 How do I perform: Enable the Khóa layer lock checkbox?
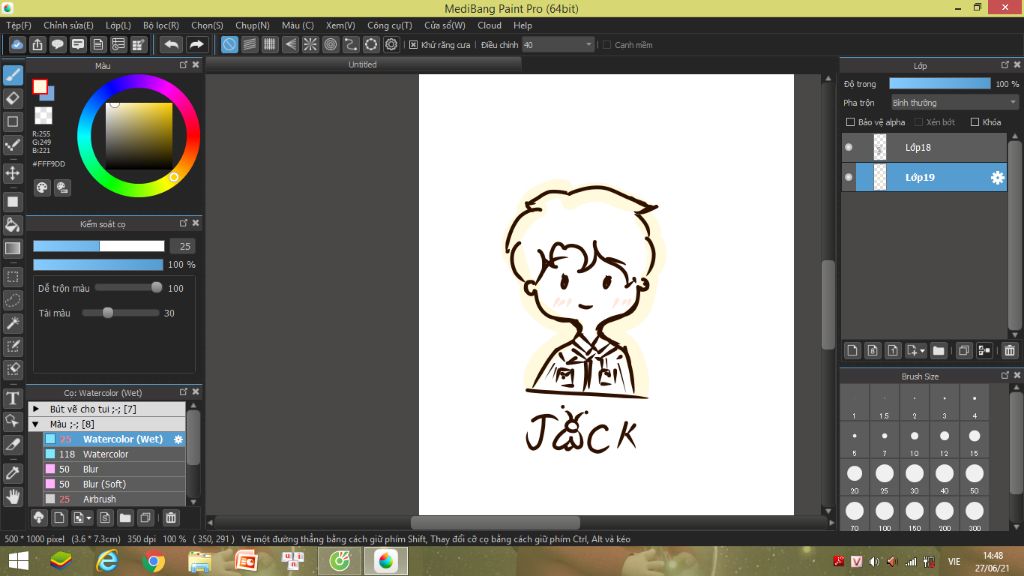[975, 122]
